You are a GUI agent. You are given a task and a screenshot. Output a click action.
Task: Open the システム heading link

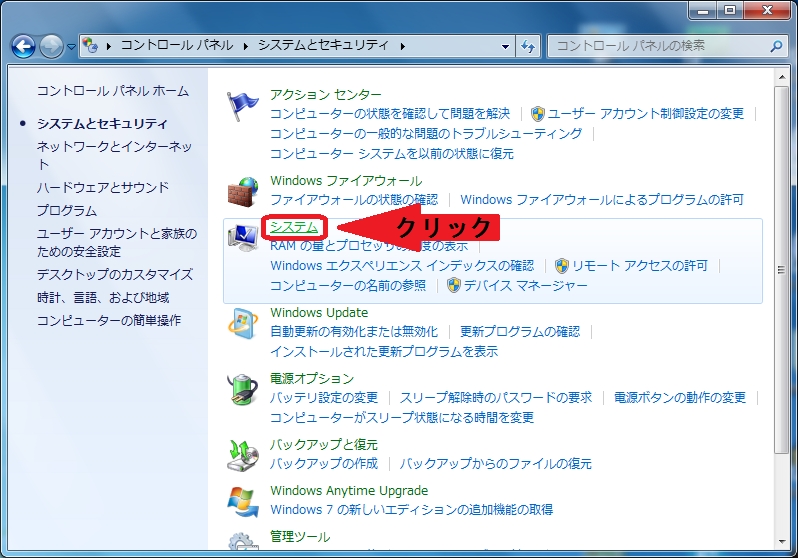[294, 227]
